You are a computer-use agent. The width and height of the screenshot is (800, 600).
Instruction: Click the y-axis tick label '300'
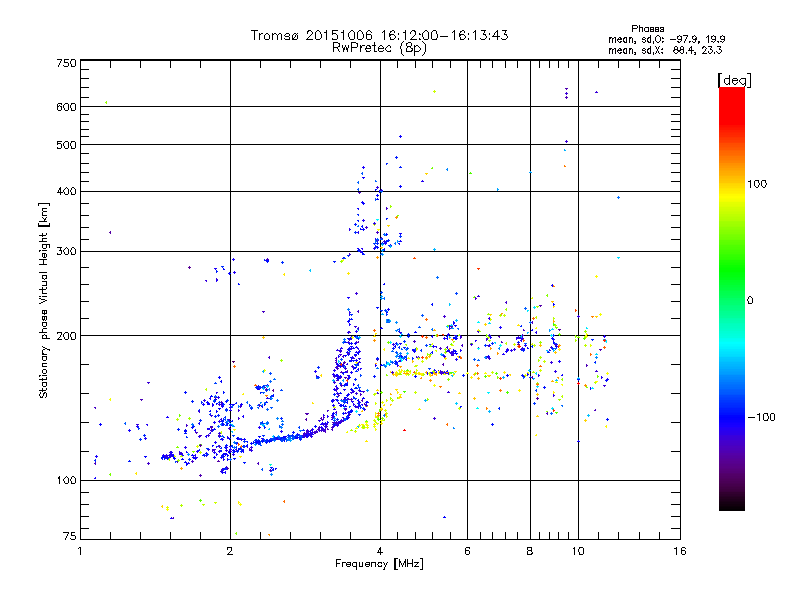click(x=66, y=252)
